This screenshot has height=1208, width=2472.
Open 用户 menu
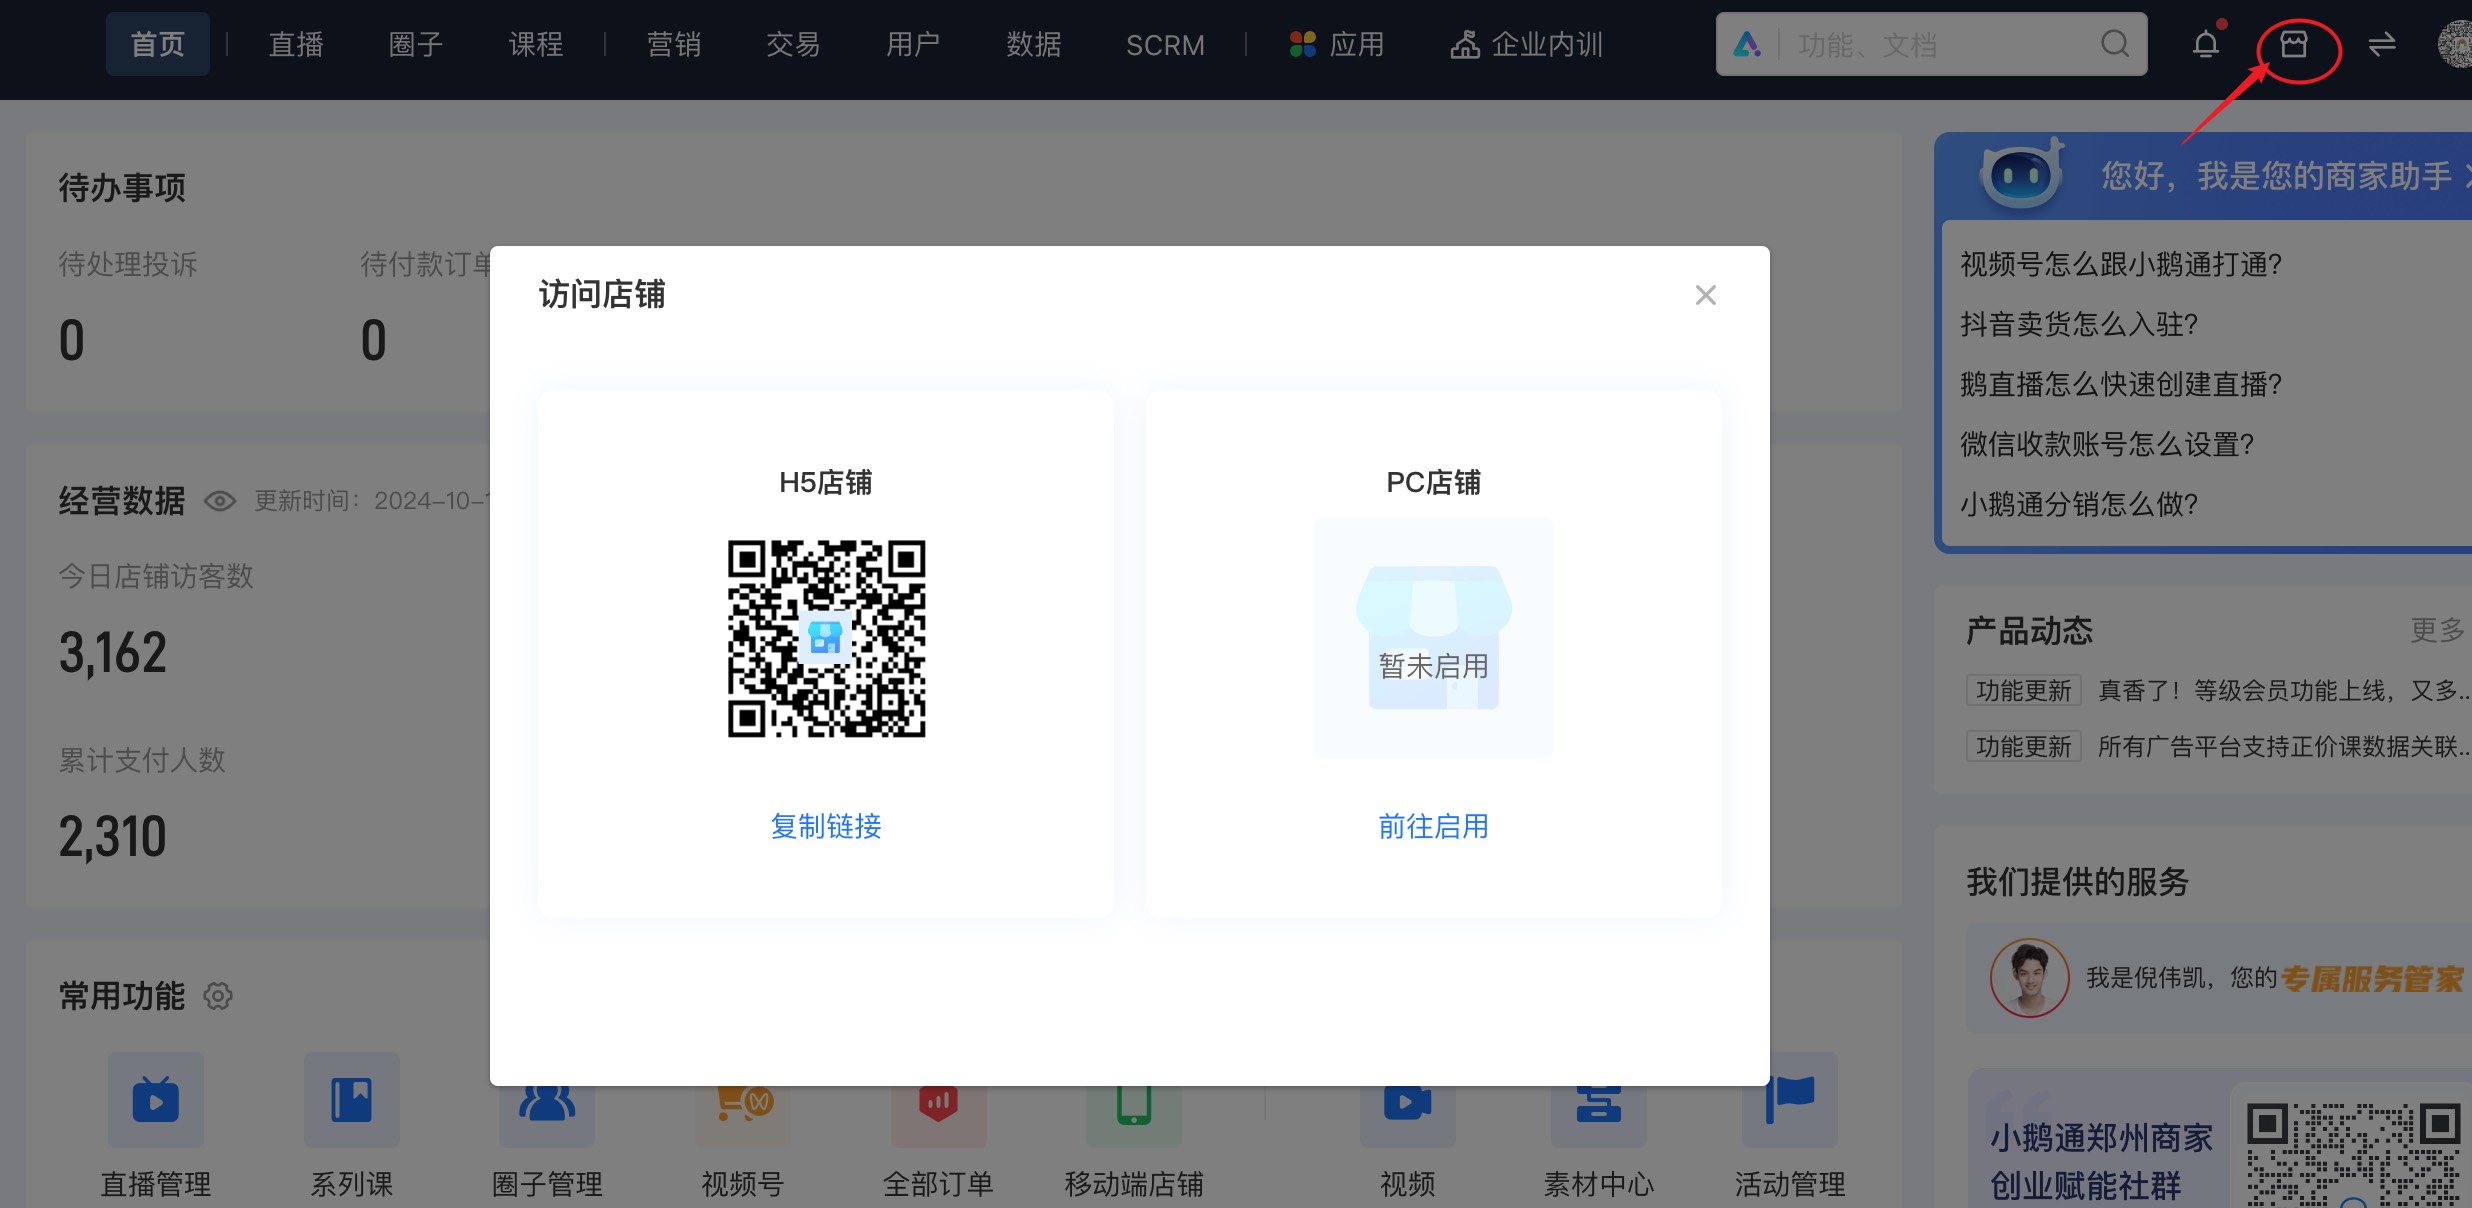pyautogui.click(x=913, y=44)
